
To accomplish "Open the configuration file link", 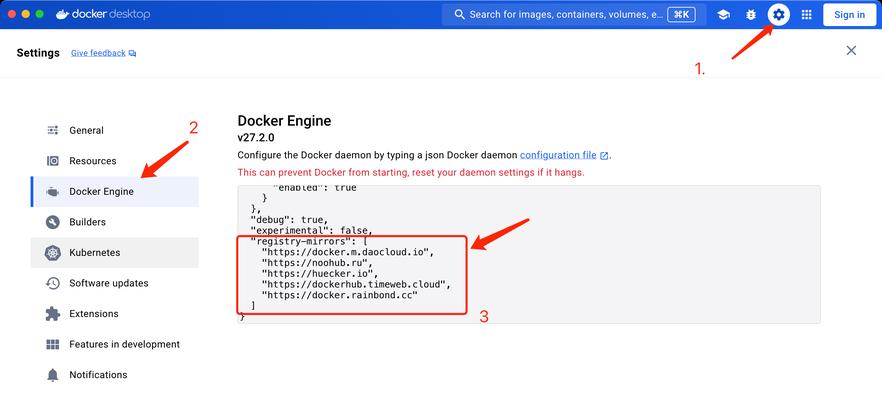I will (x=558, y=155).
